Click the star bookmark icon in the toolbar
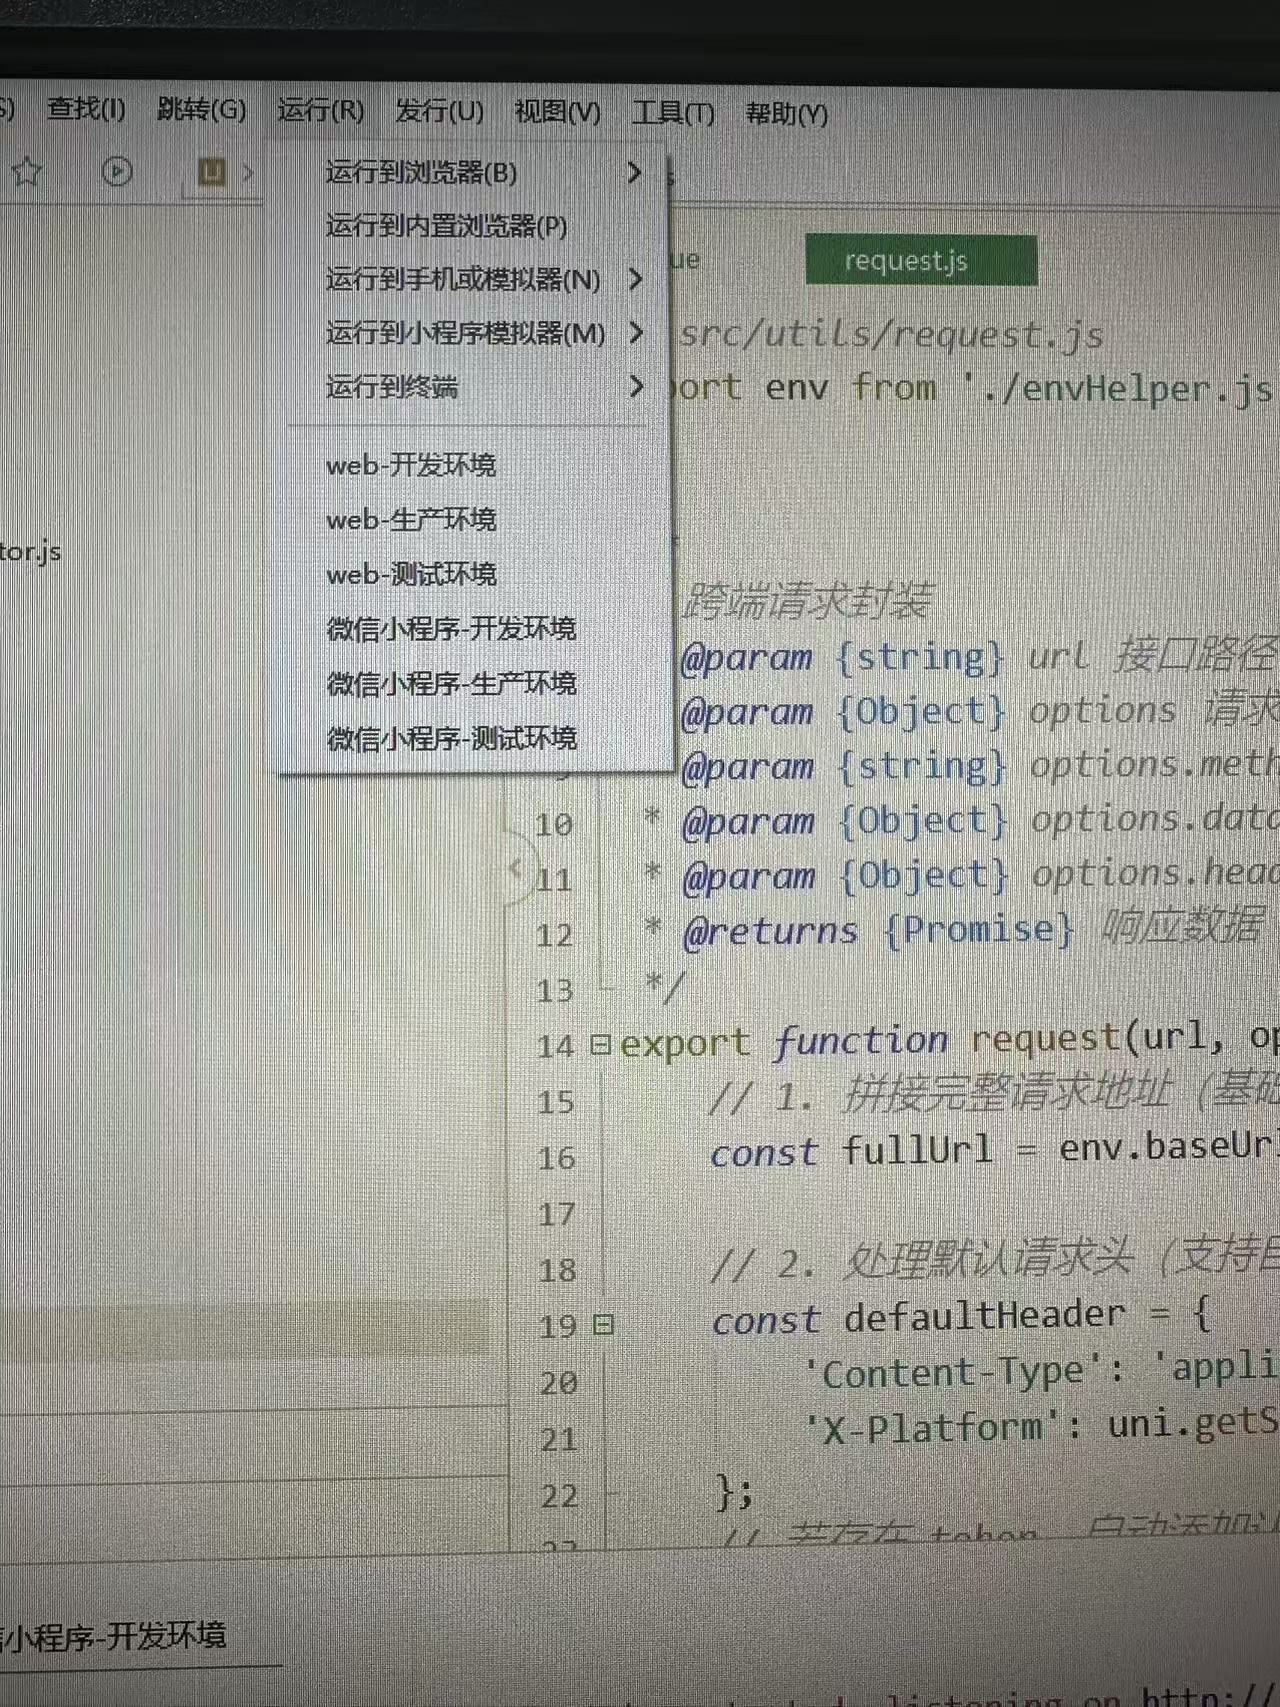The width and height of the screenshot is (1280, 1707). tap(27, 172)
